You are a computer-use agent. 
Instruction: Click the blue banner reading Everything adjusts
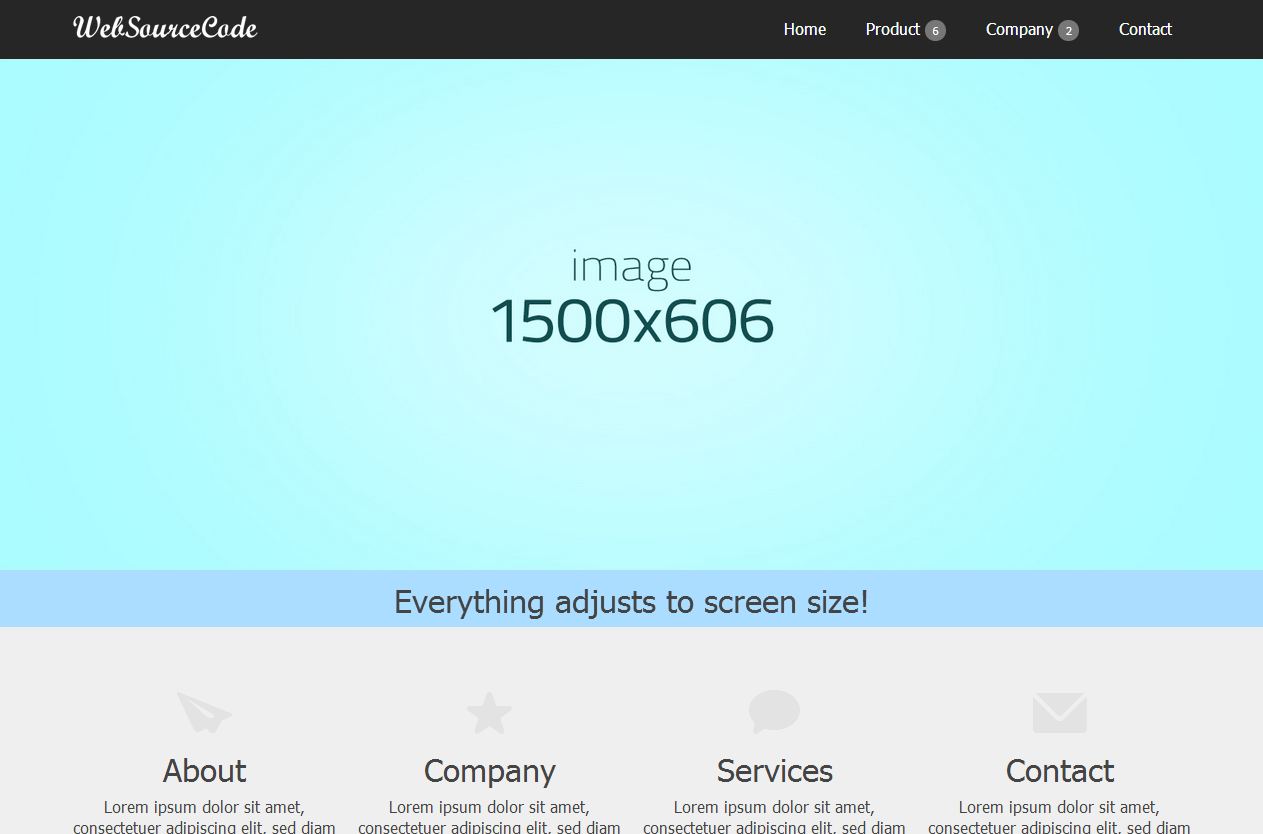pos(631,601)
